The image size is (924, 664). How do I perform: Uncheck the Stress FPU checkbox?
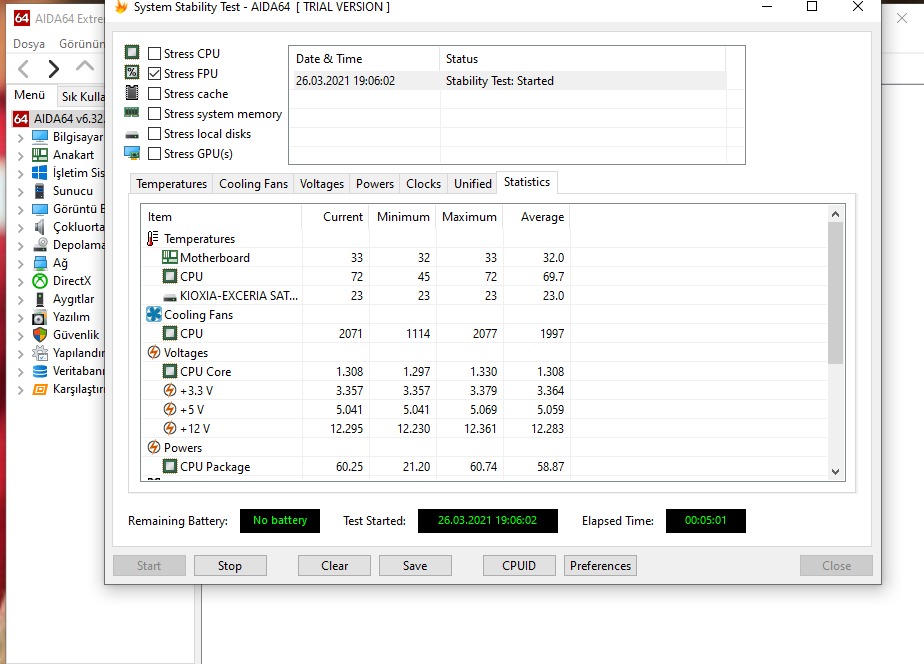(x=154, y=74)
